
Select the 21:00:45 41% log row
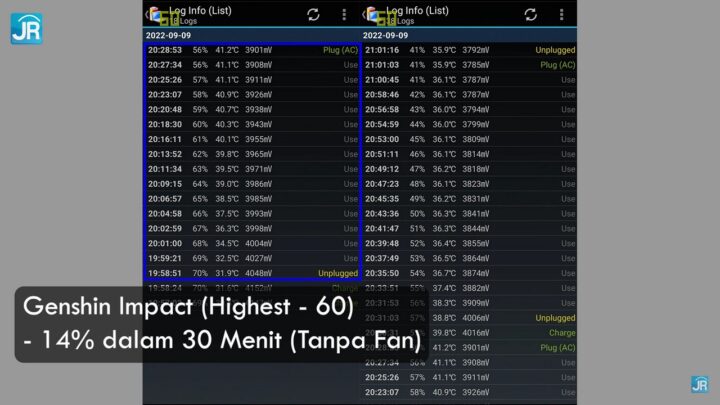[469, 79]
